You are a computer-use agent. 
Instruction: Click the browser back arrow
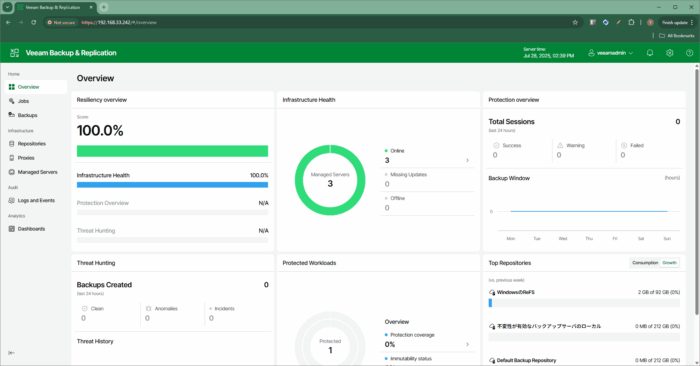click(x=8, y=22)
